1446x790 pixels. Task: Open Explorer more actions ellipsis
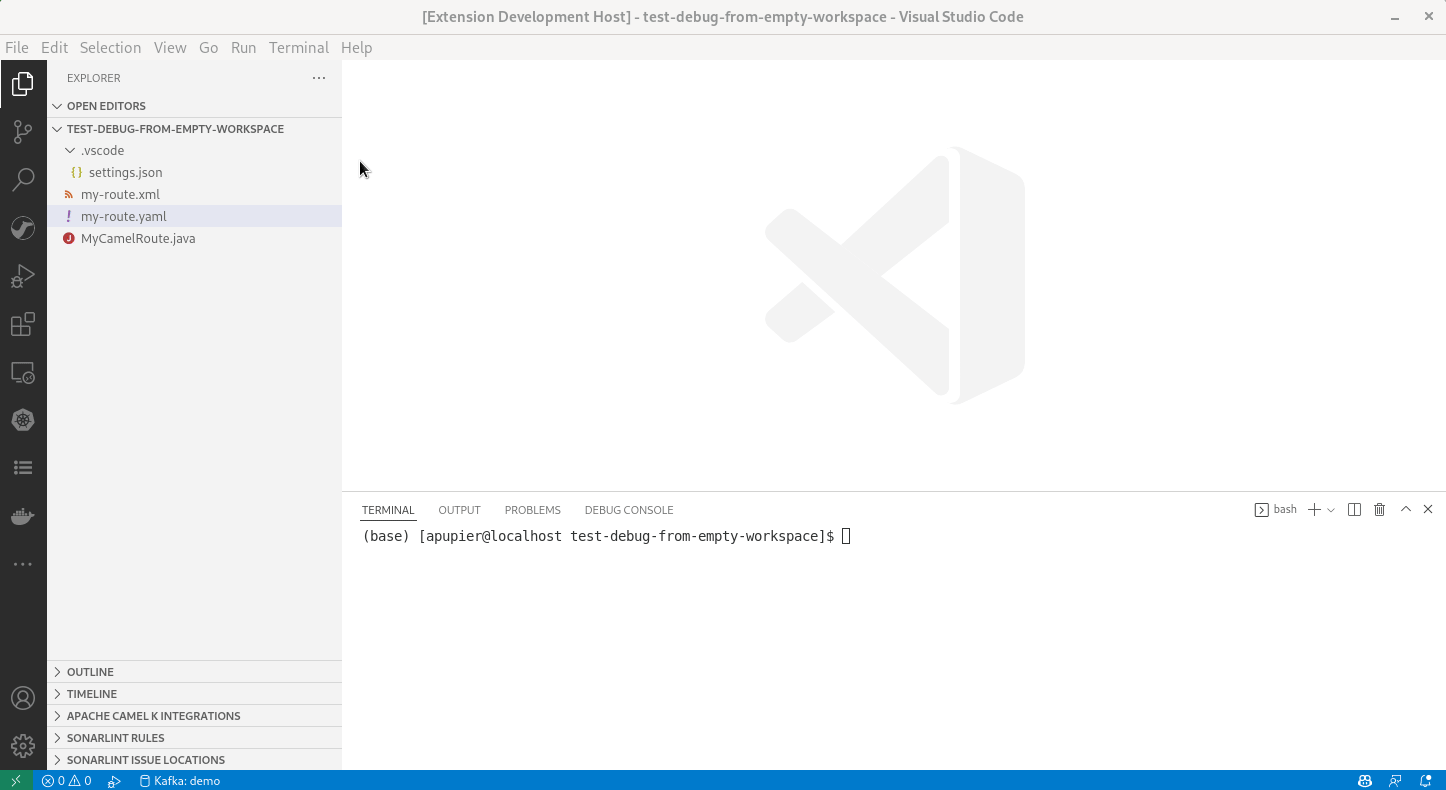click(319, 77)
